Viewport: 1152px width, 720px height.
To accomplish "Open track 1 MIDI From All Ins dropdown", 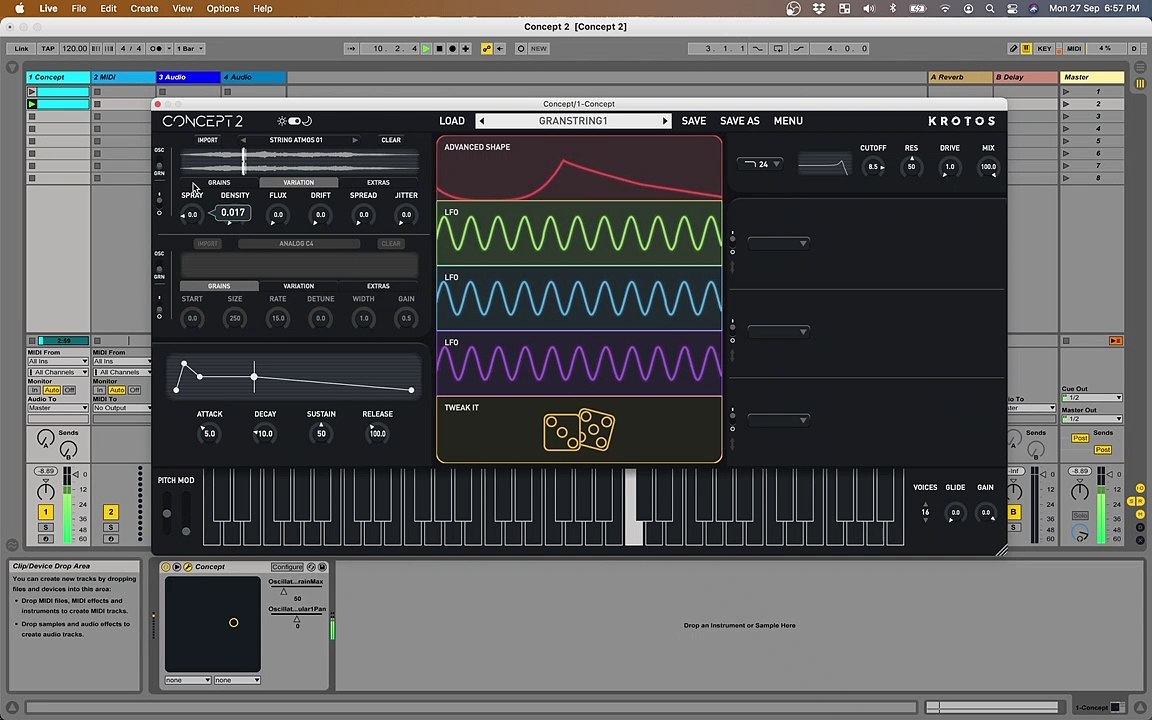I will 58,361.
